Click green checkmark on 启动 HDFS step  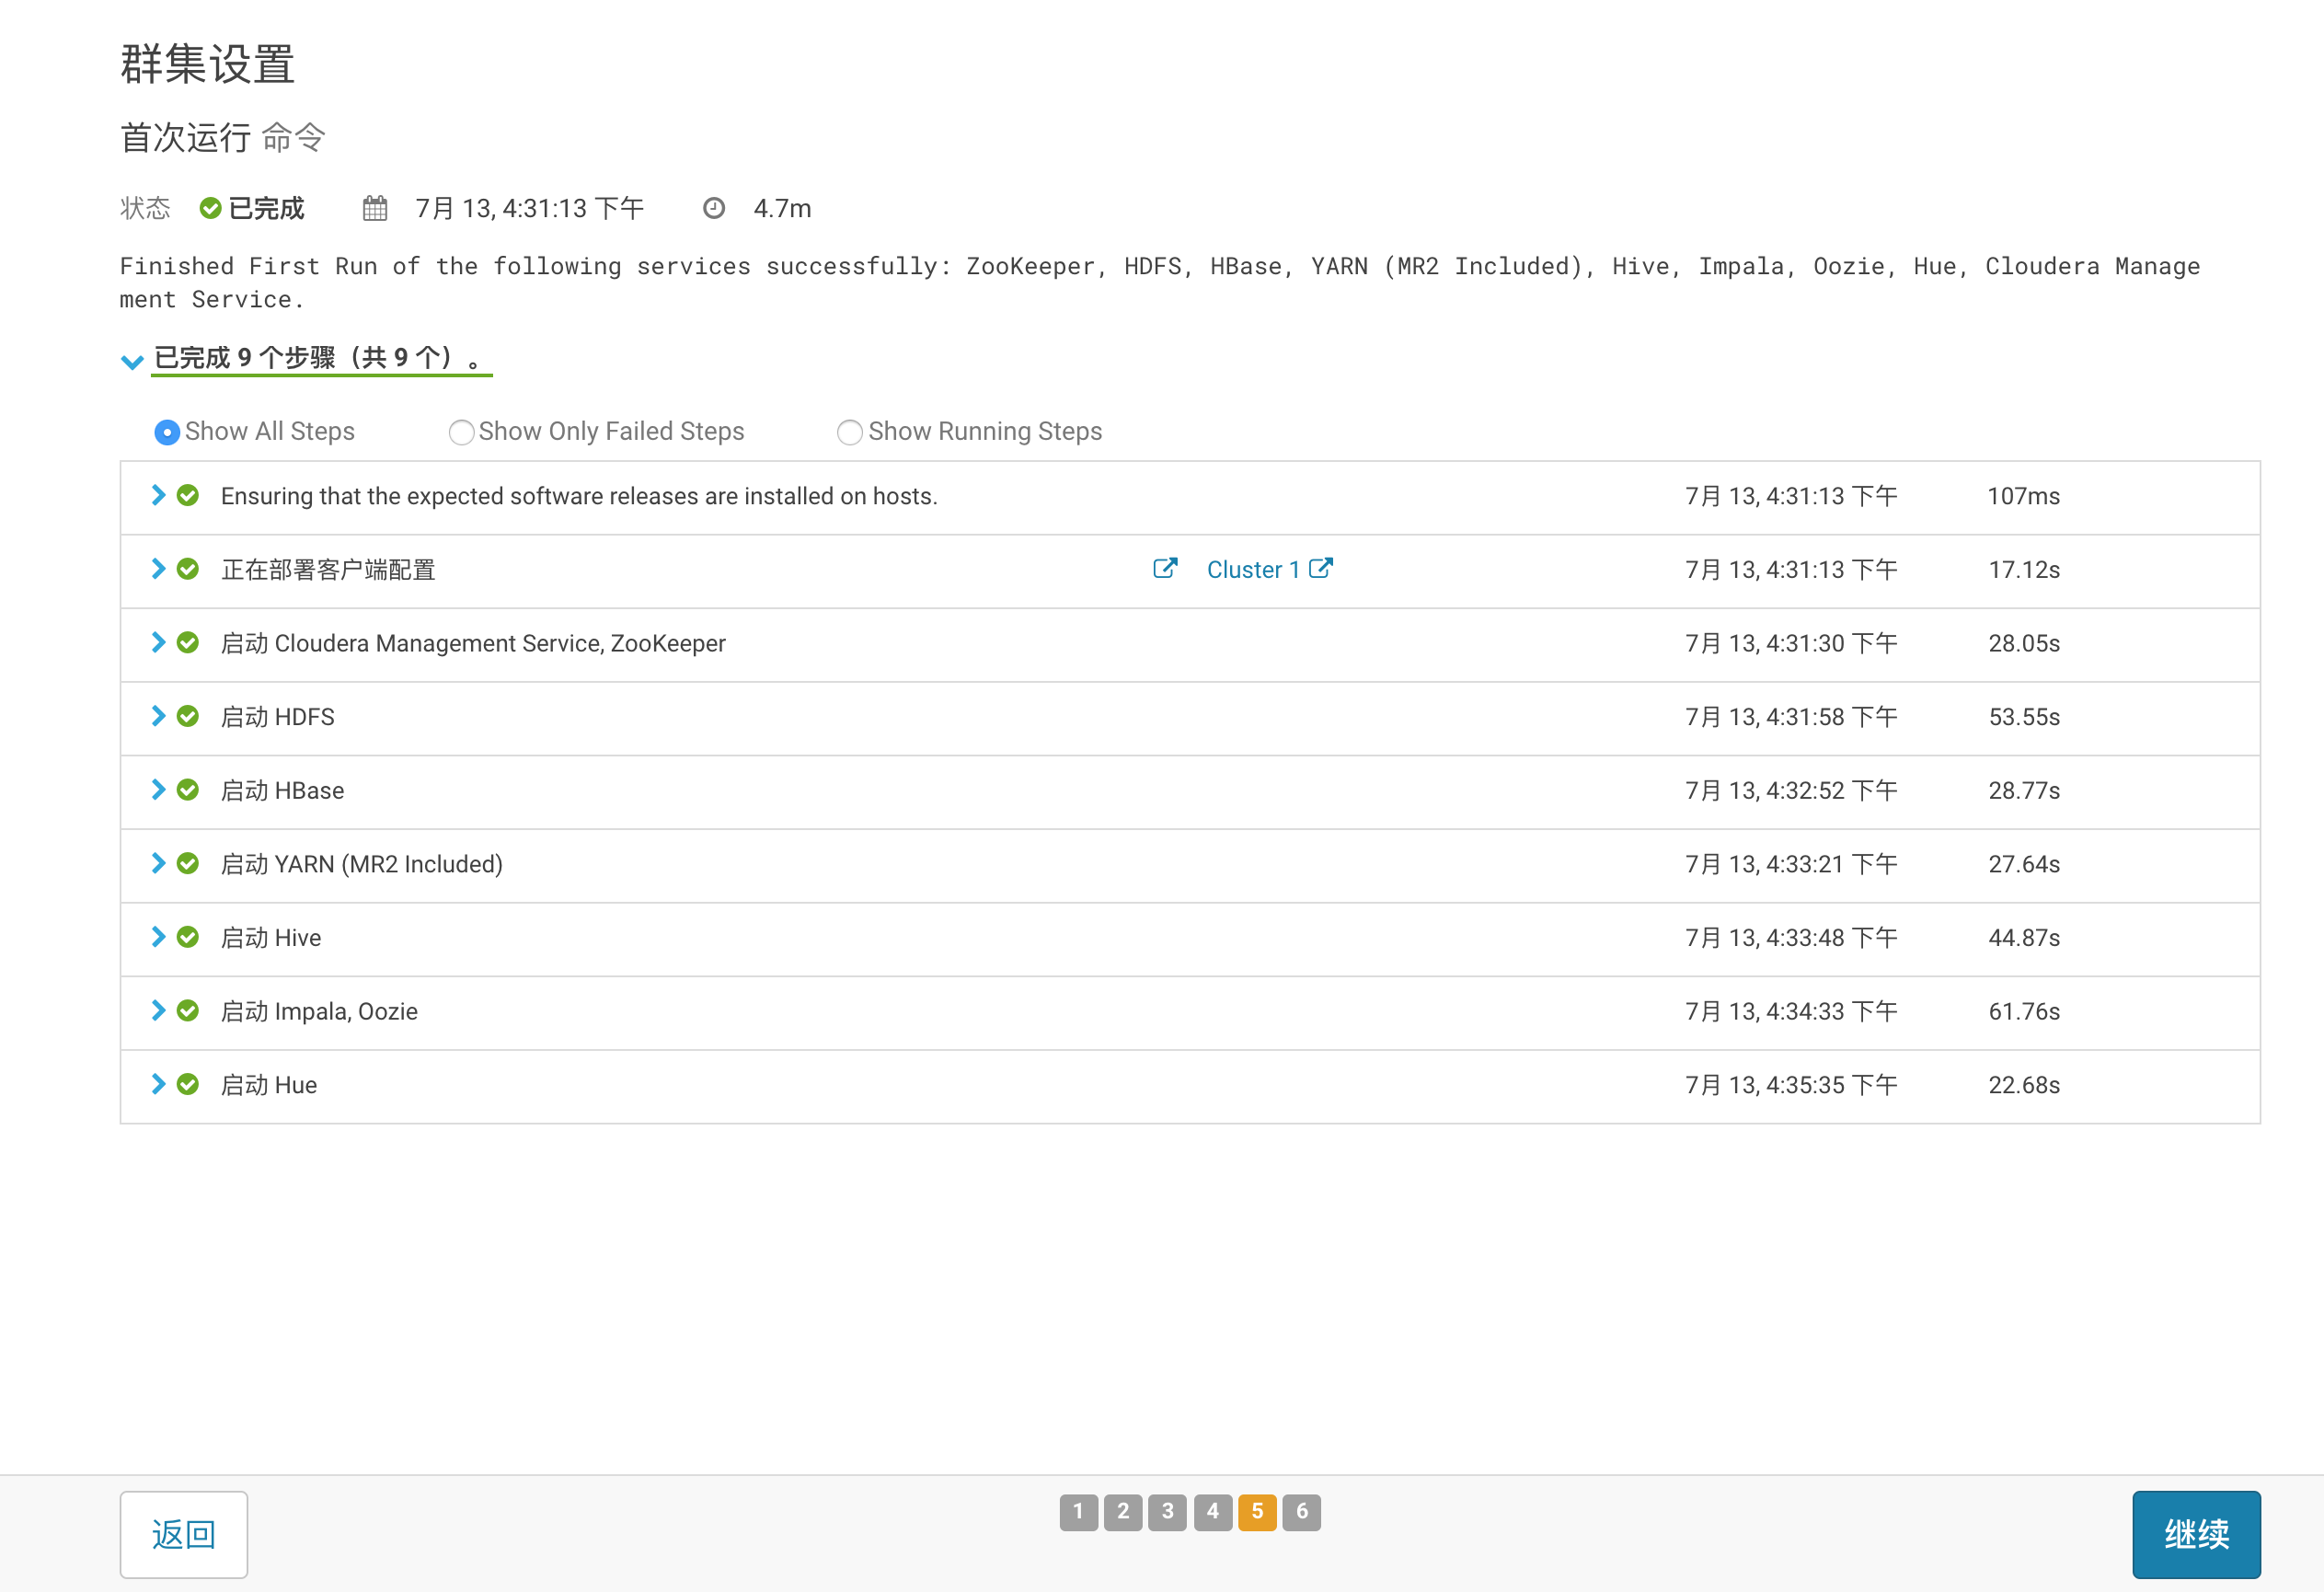[x=188, y=716]
